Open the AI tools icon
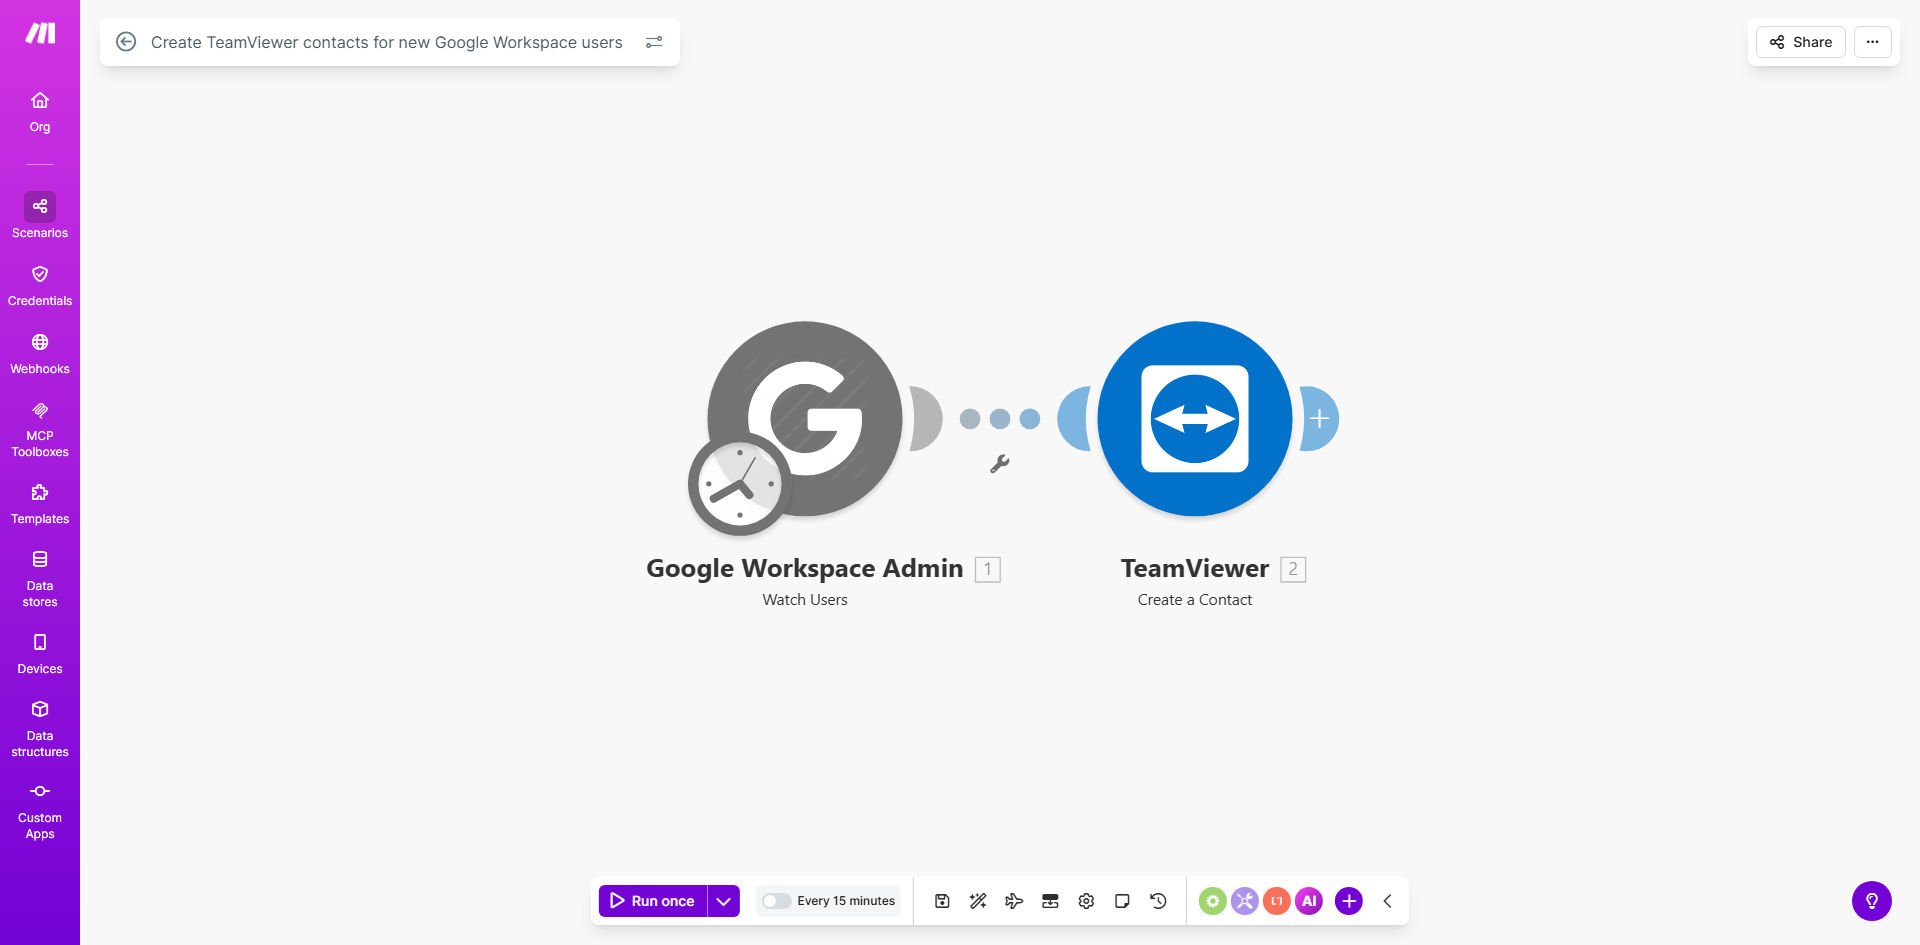The width and height of the screenshot is (1920, 945). [1309, 901]
